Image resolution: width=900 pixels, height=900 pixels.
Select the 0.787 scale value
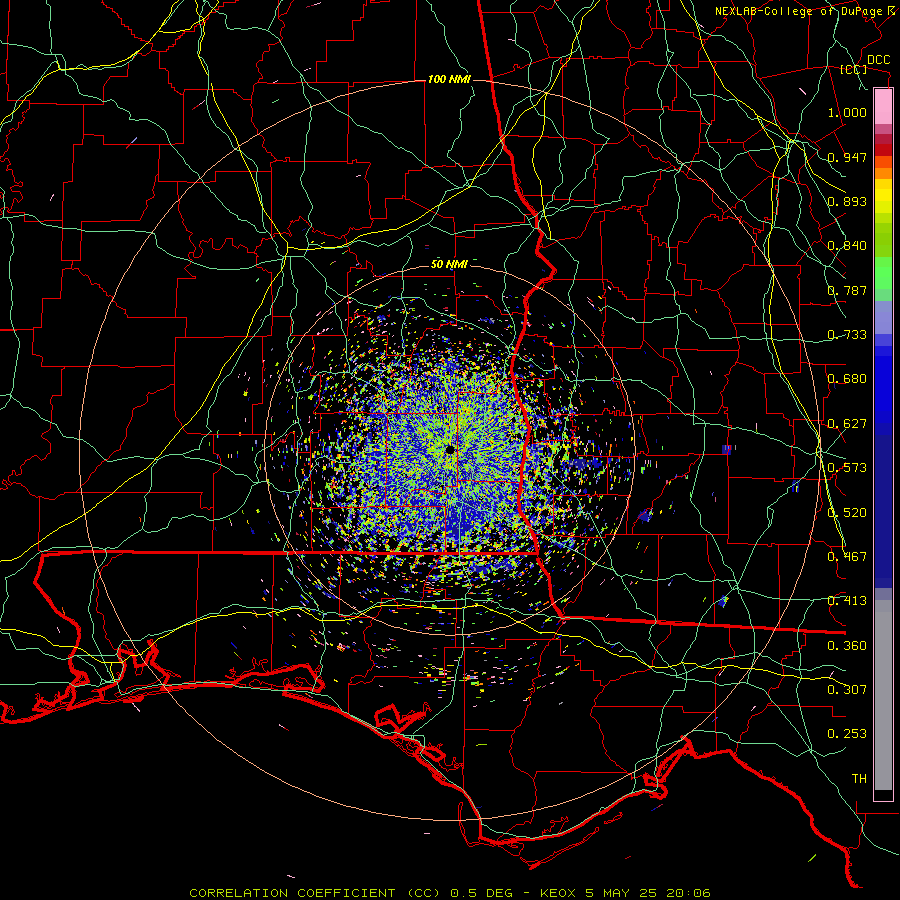[847, 290]
